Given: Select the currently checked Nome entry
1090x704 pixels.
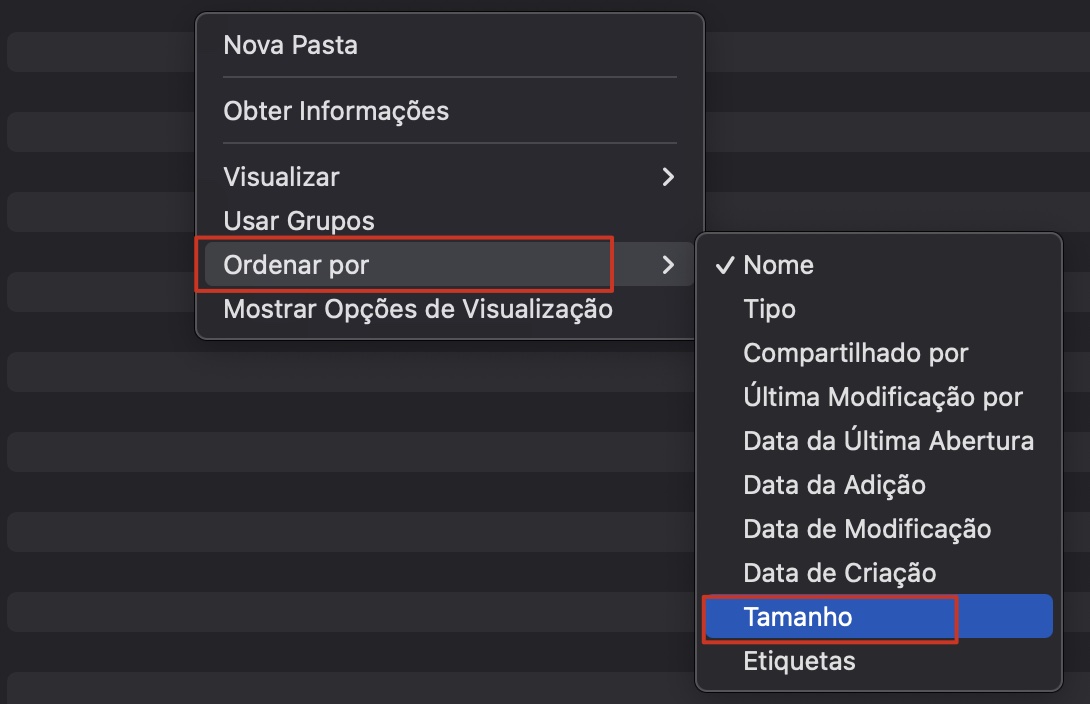Looking at the screenshot, I should (777, 265).
